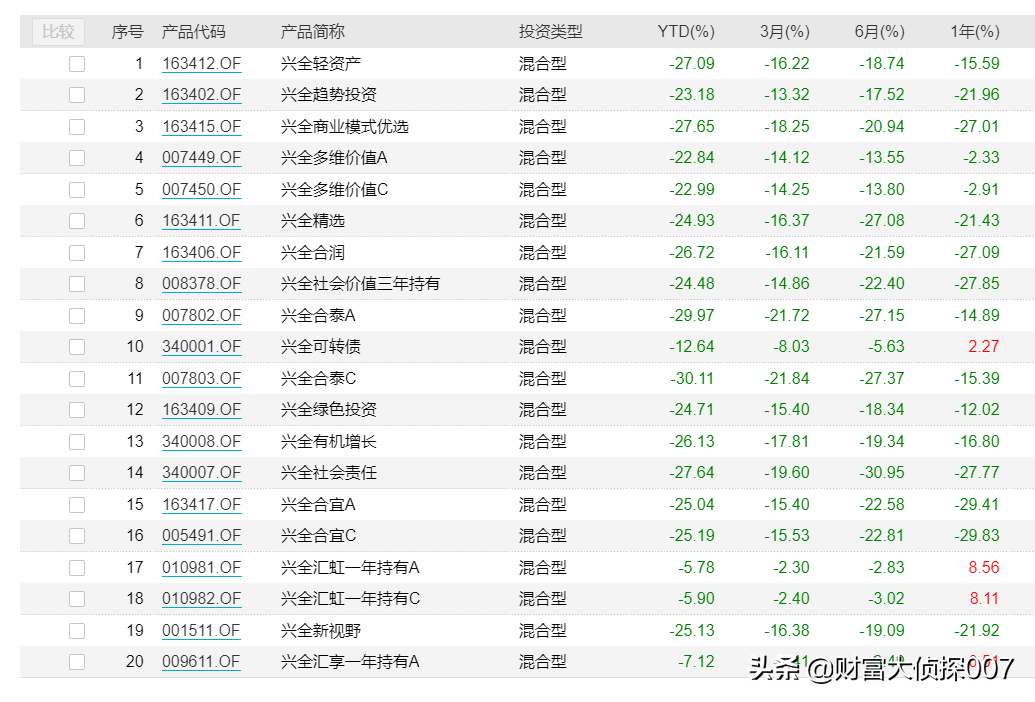The width and height of the screenshot is (1035, 702).
Task: Select the fund name 兴全合泰C
Action: click(318, 379)
